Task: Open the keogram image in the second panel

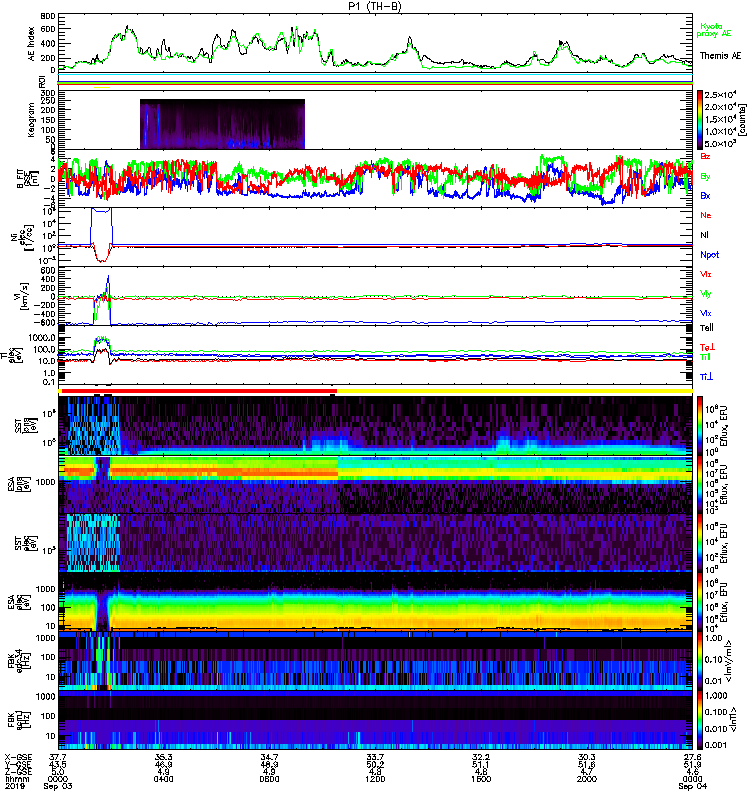Action: pyautogui.click(x=222, y=124)
